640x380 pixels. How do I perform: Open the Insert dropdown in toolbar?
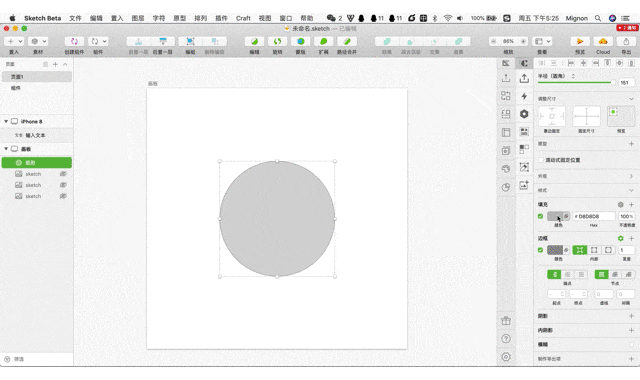(15, 41)
